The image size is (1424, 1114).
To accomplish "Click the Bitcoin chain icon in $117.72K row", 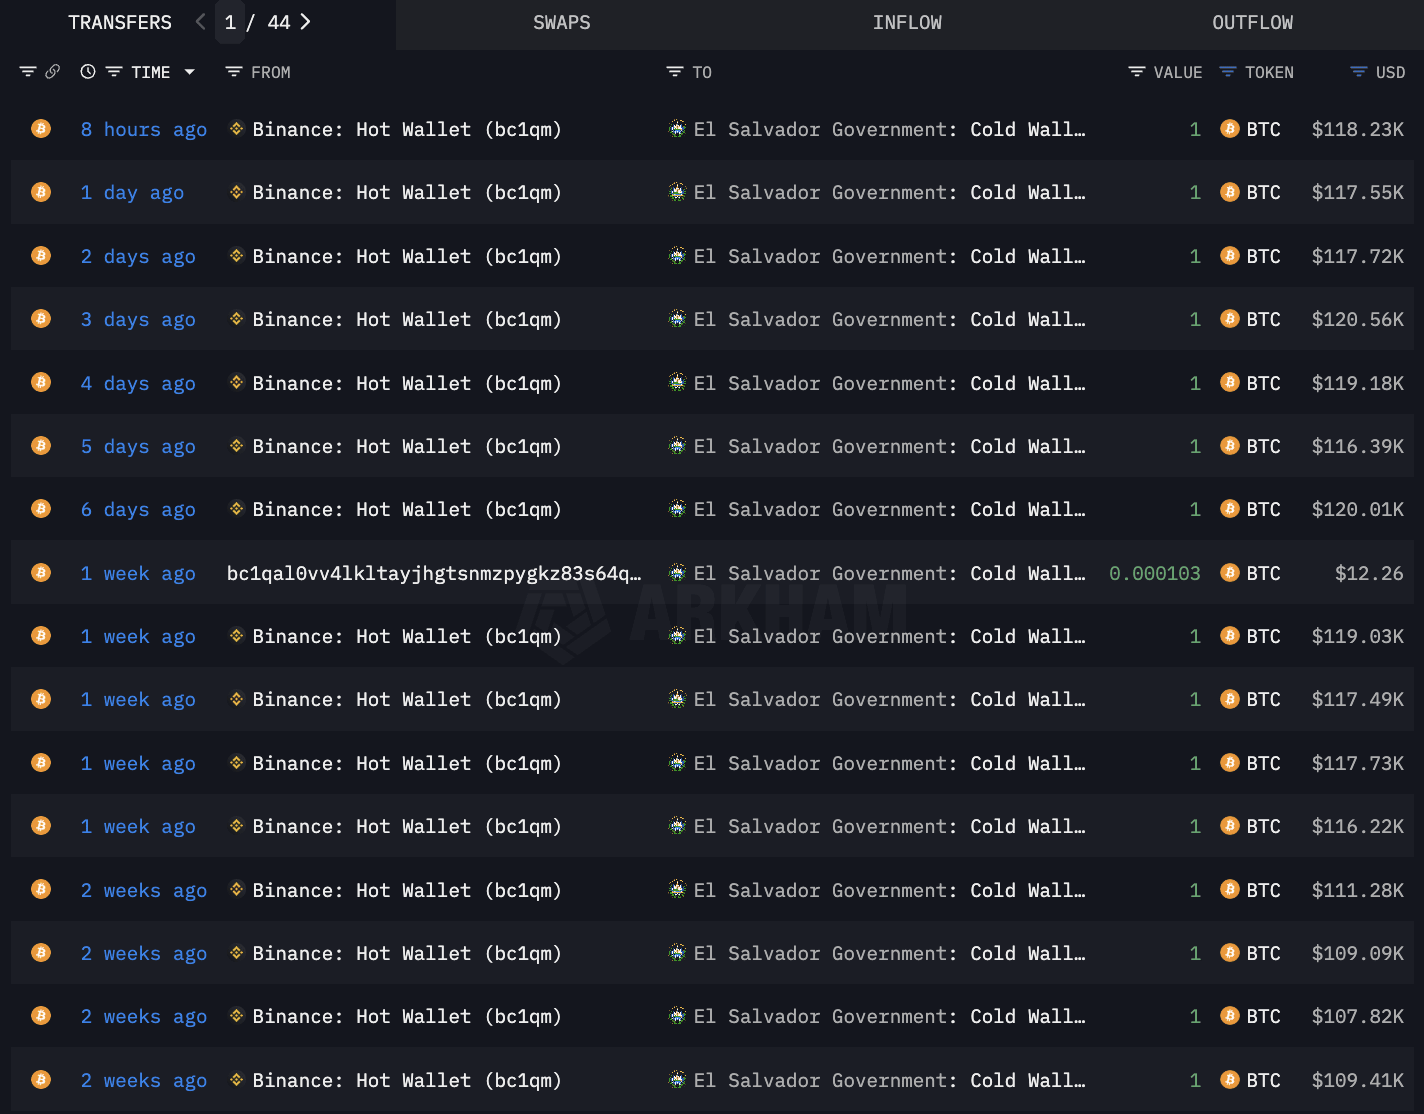I will [41, 255].
